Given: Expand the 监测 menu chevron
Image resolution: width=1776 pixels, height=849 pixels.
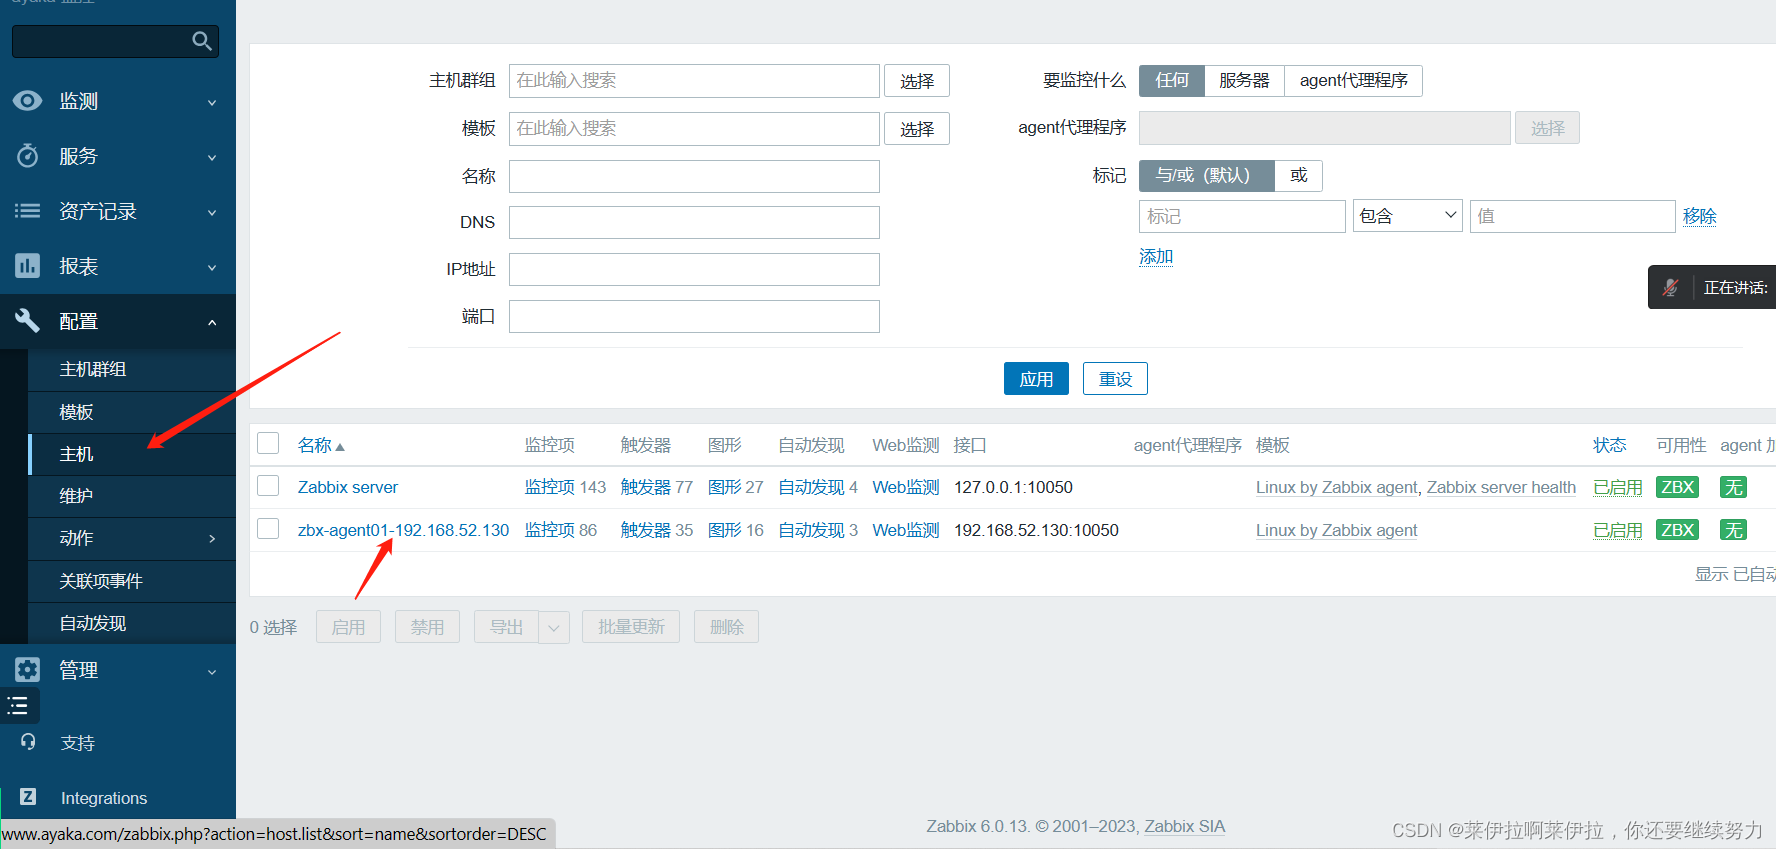Looking at the screenshot, I should [212, 102].
